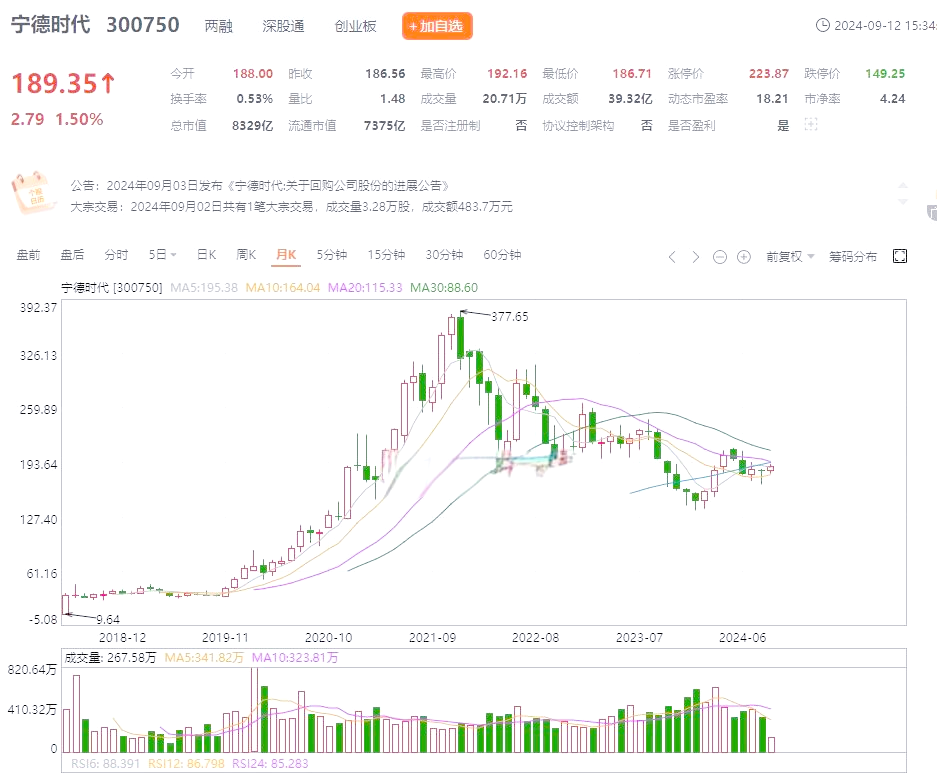Click the RSI24: 85.283 label
937x773 pixels.
click(x=270, y=763)
